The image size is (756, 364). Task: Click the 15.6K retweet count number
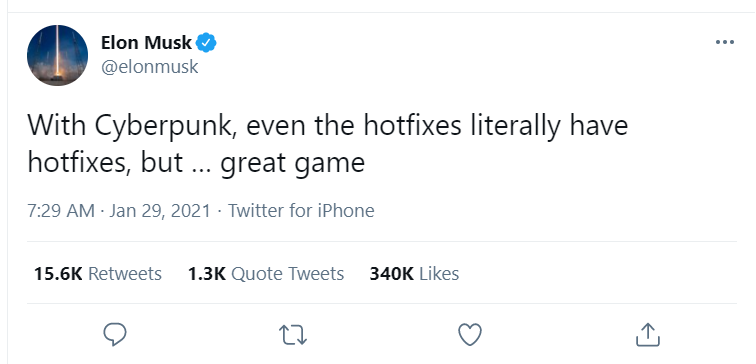(x=58, y=274)
